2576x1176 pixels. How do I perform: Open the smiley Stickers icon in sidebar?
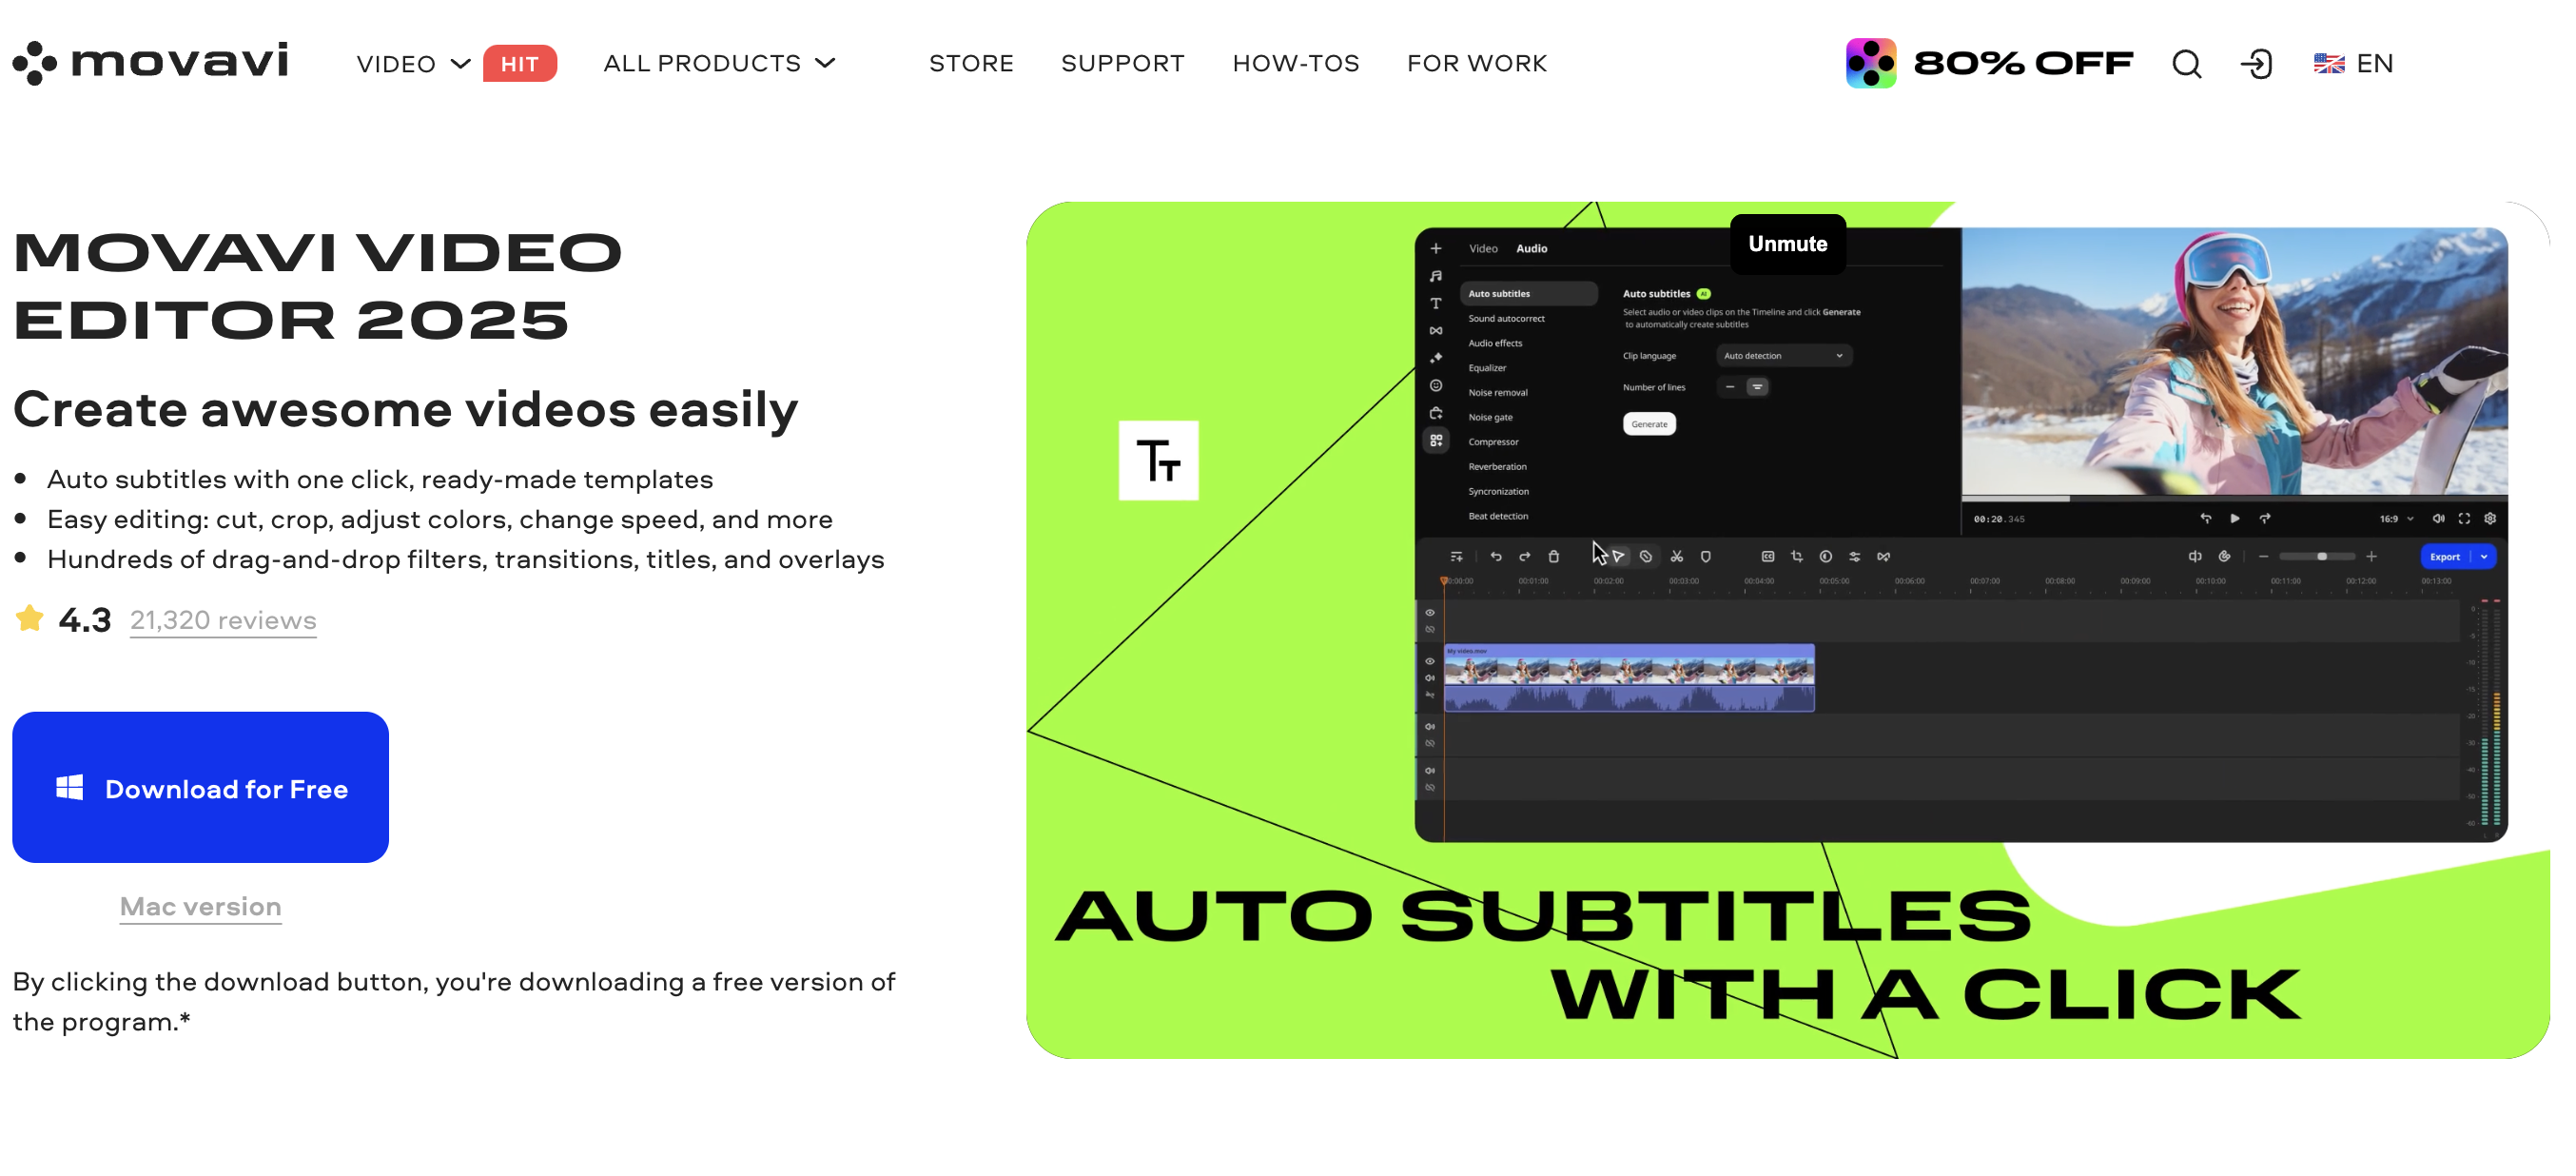(x=1436, y=385)
